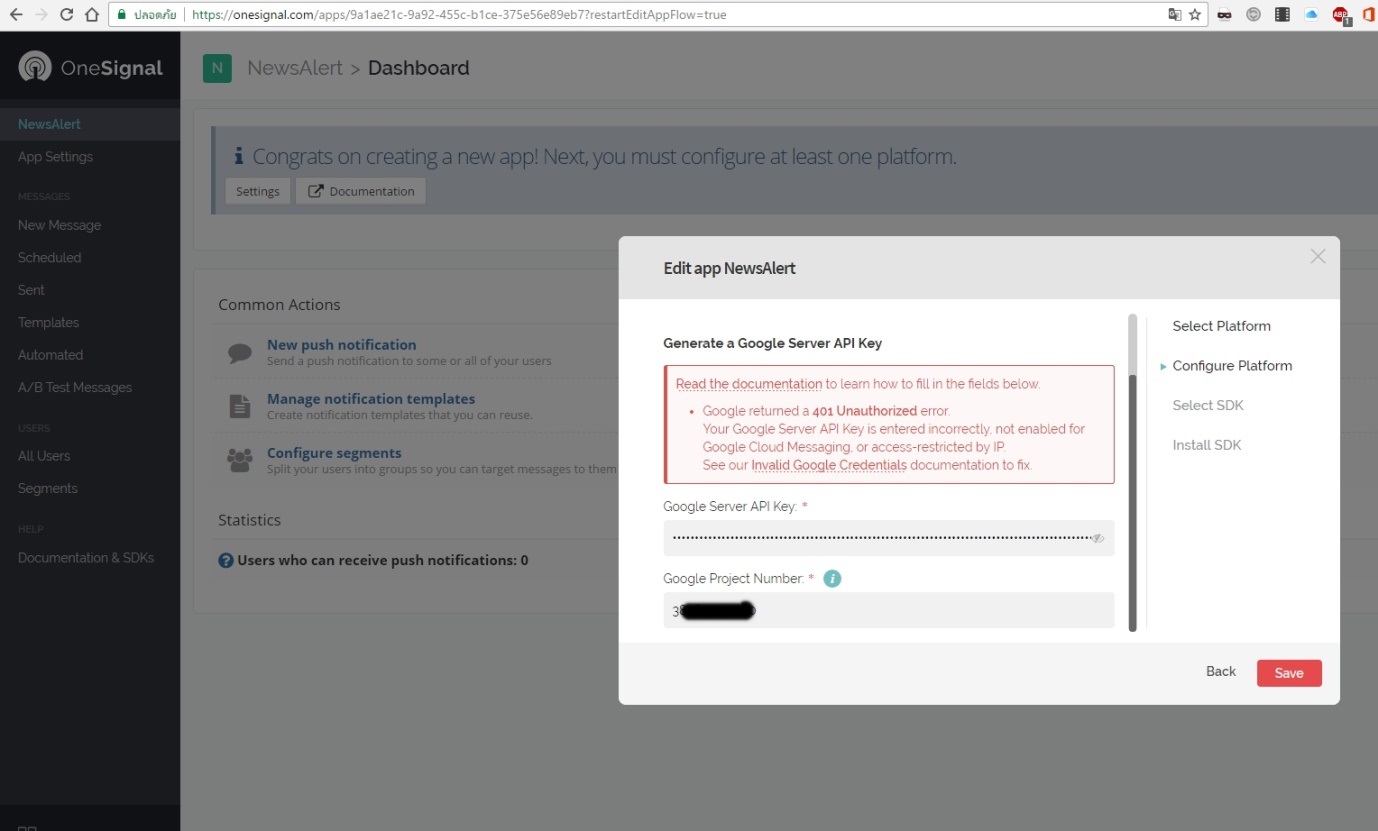Select the Select Platform step
The image size is (1378, 831).
coord(1222,326)
